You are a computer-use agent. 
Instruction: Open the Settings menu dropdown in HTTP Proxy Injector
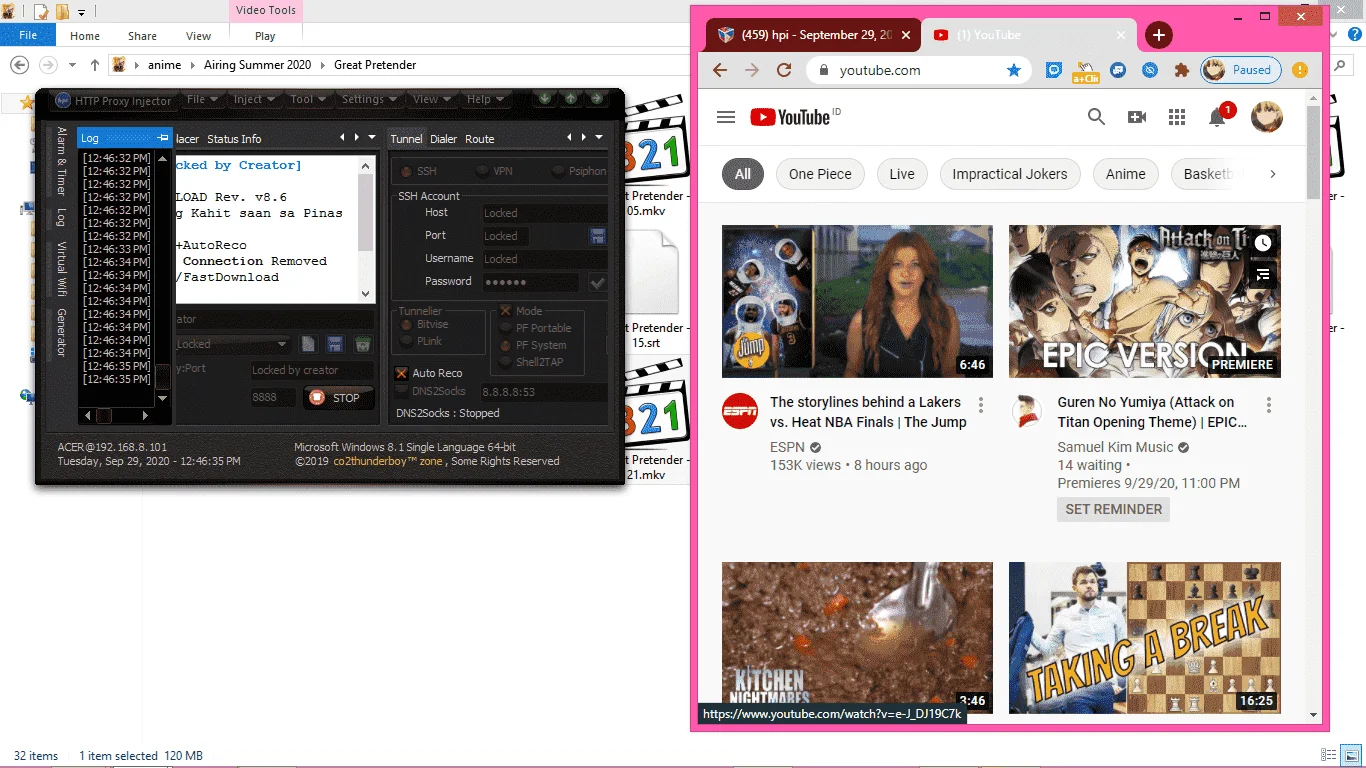point(369,99)
